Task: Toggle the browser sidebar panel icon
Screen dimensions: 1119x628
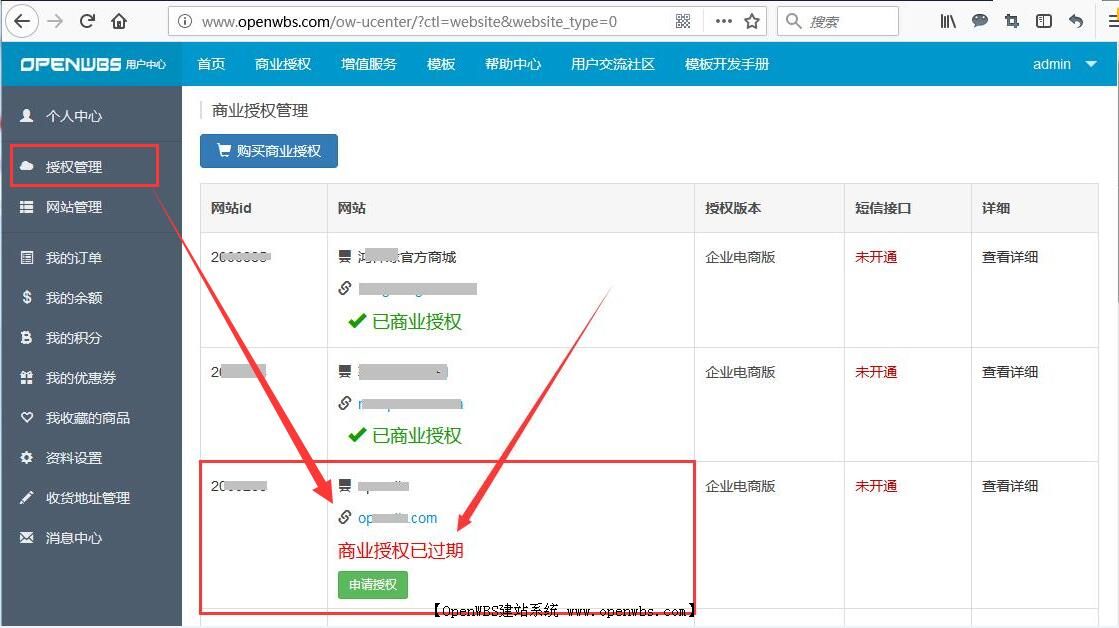Action: point(1043,20)
